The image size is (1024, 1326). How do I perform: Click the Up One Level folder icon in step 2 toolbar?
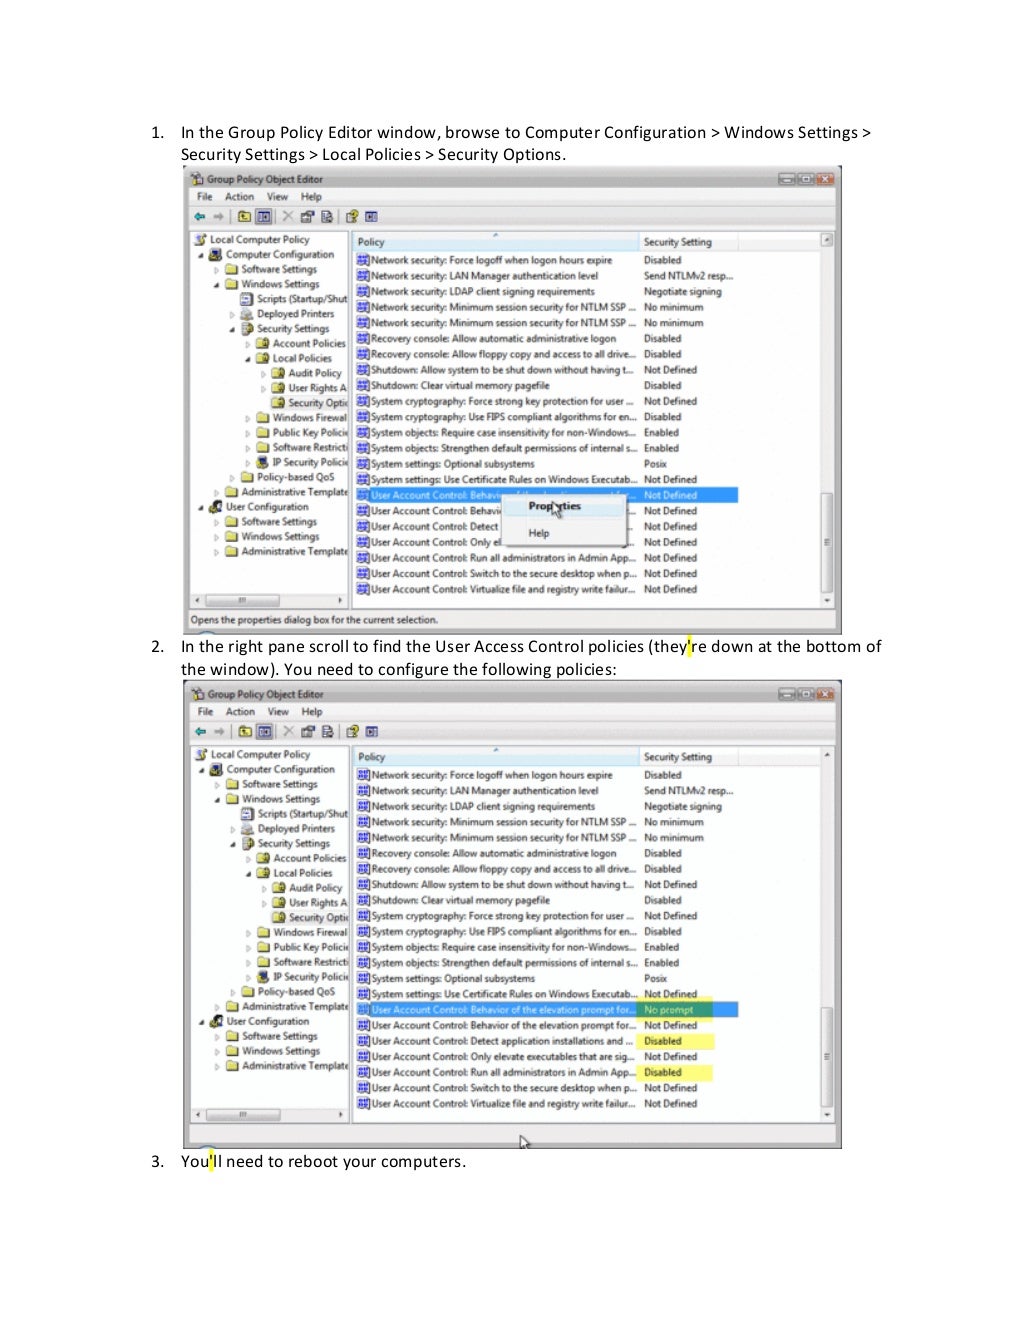point(245,731)
